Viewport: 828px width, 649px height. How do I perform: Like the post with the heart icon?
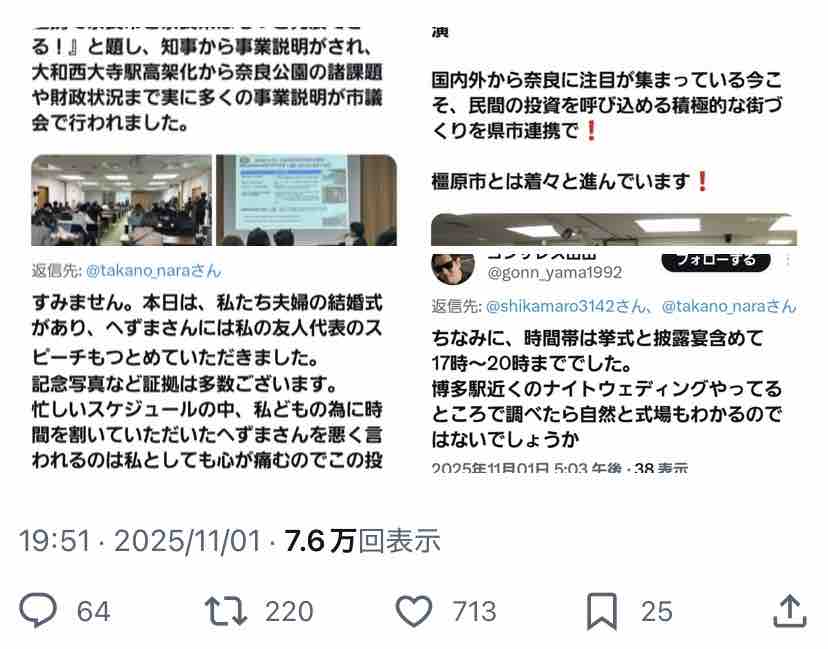coord(414,611)
